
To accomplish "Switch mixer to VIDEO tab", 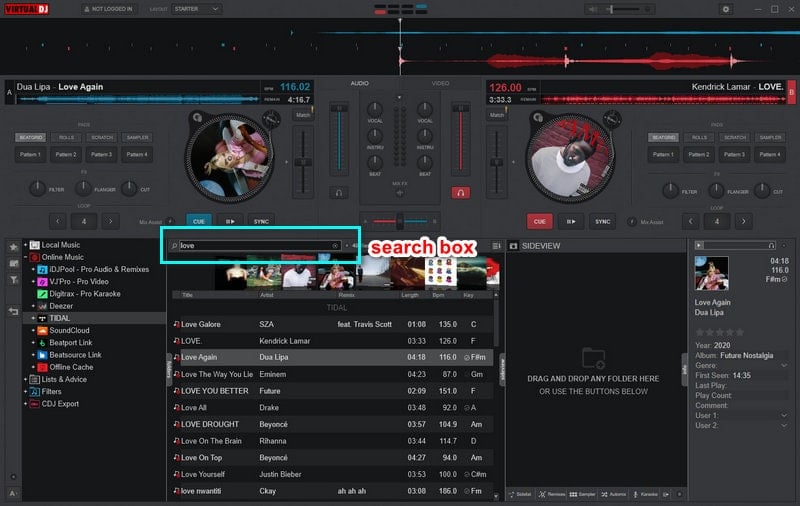I will tap(440, 83).
